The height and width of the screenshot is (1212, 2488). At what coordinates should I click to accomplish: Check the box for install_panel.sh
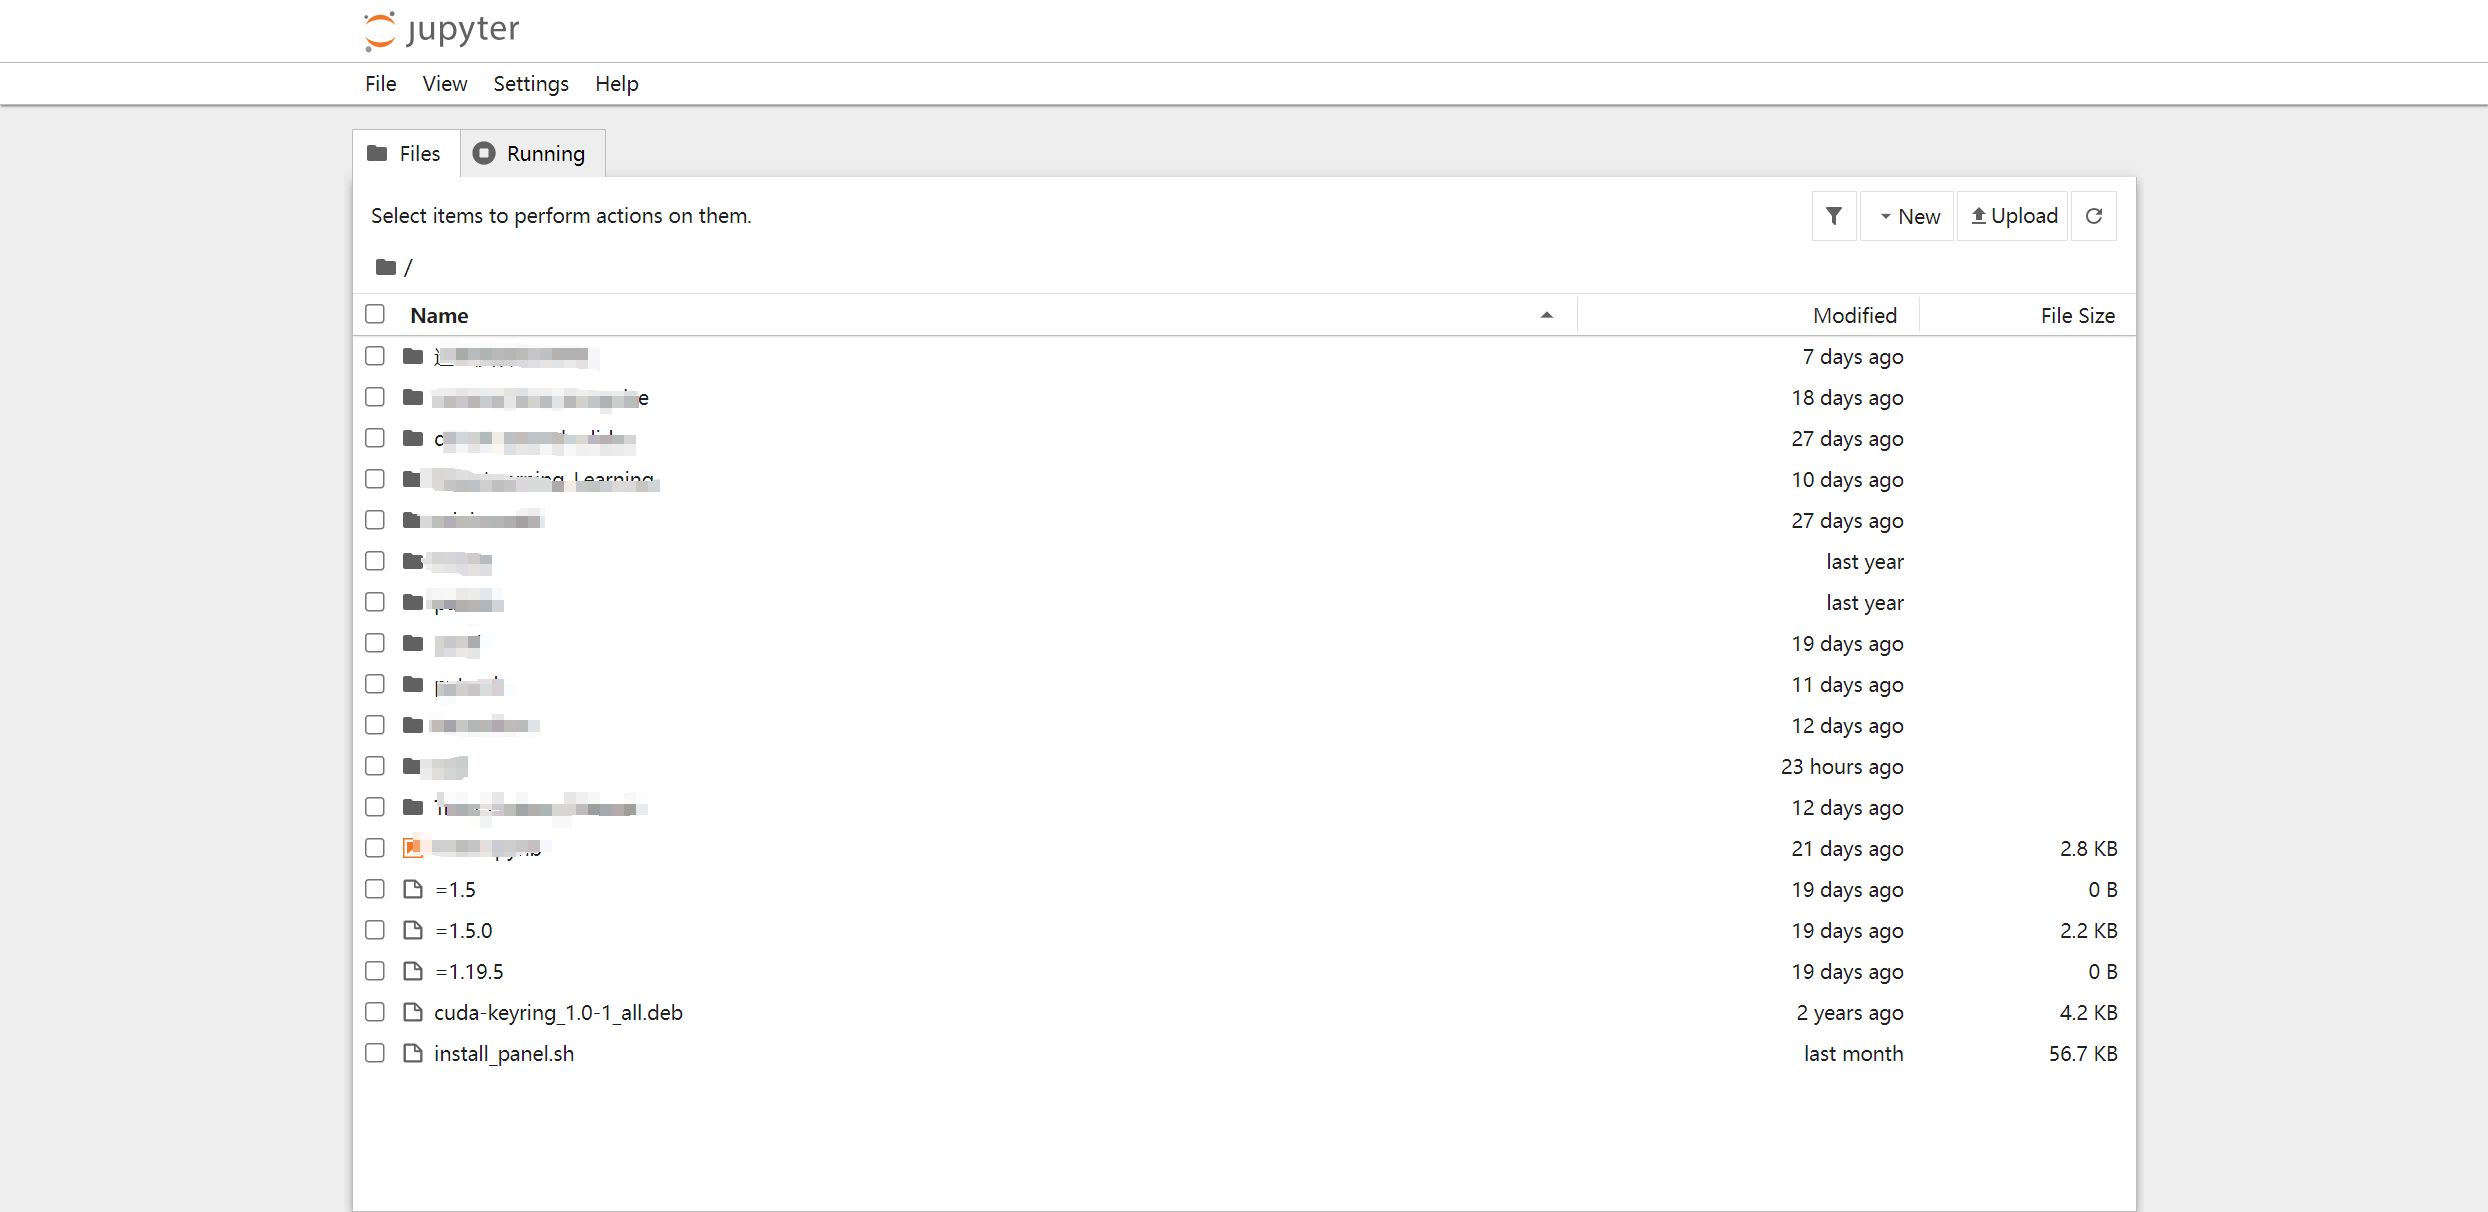tap(375, 1053)
